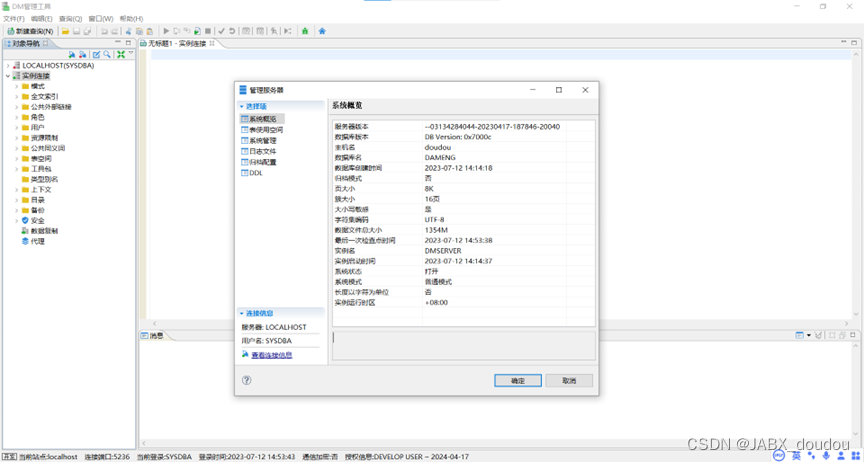Select 数据复制 in the object tree
The width and height of the screenshot is (864, 462).
coord(44,231)
